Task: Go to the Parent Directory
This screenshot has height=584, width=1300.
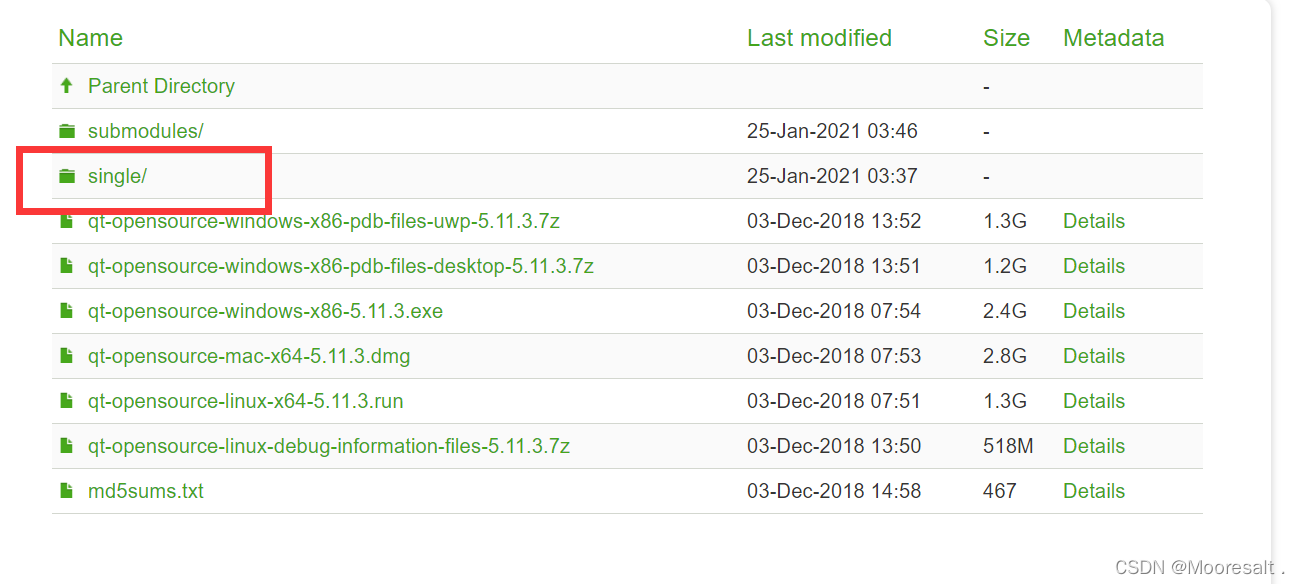Action: [x=161, y=85]
